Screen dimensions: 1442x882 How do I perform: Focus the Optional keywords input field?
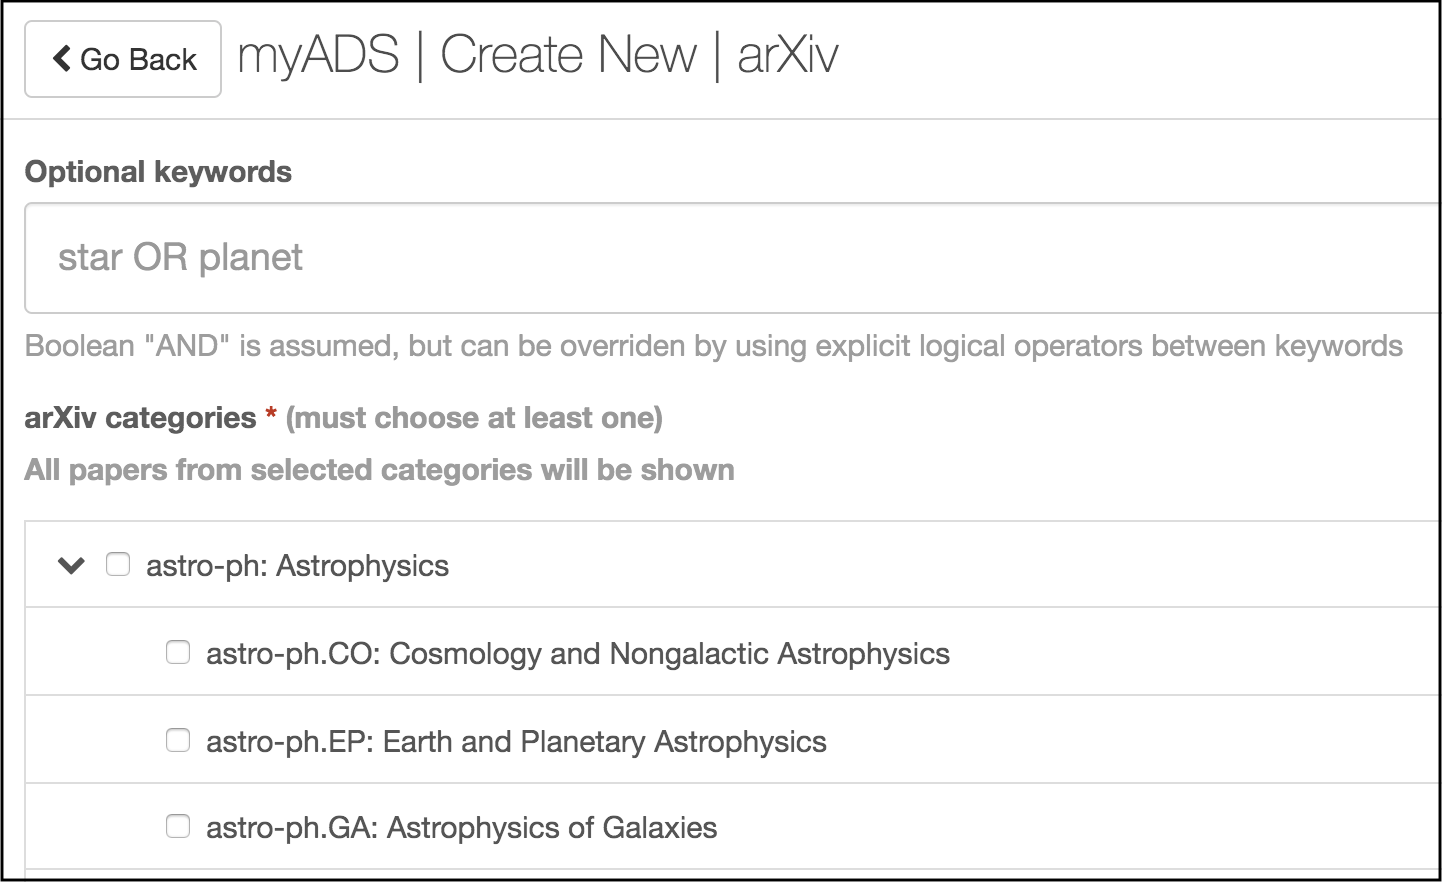[x=730, y=258]
